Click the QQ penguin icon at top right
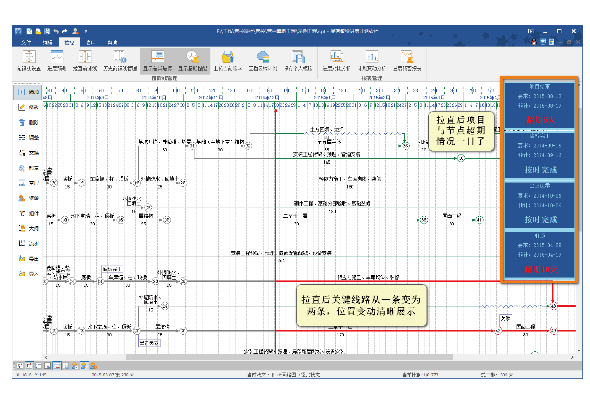590x400 pixels. pos(534,42)
